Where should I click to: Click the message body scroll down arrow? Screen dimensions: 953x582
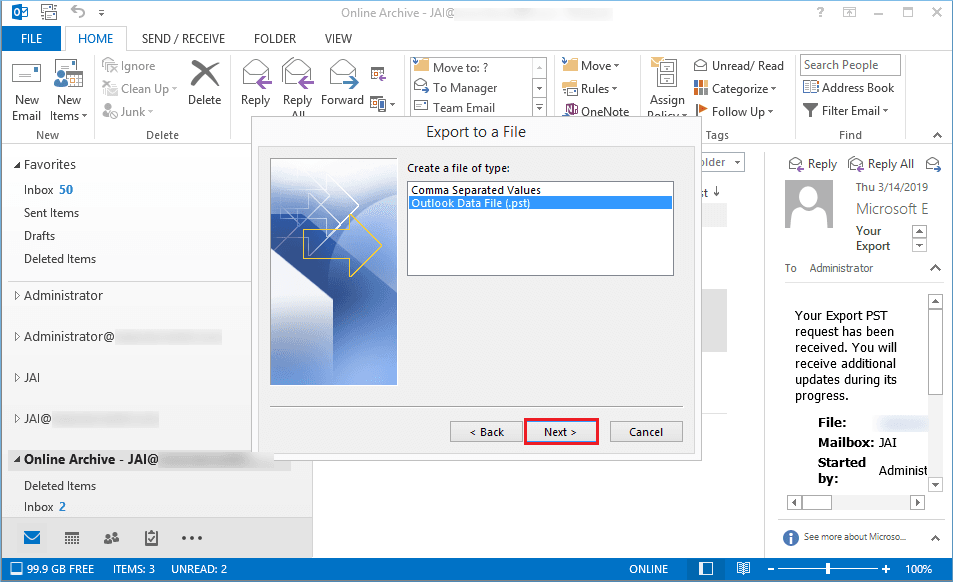[x=935, y=484]
